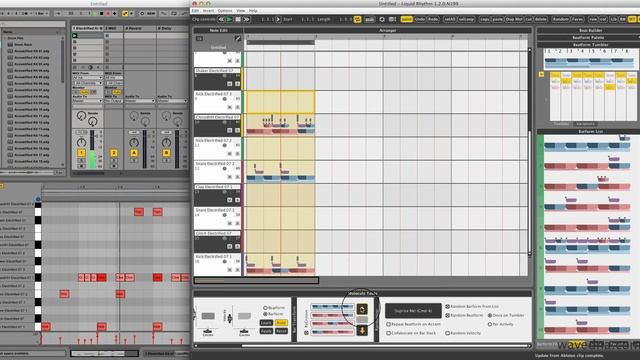Open the View menu

241,11
